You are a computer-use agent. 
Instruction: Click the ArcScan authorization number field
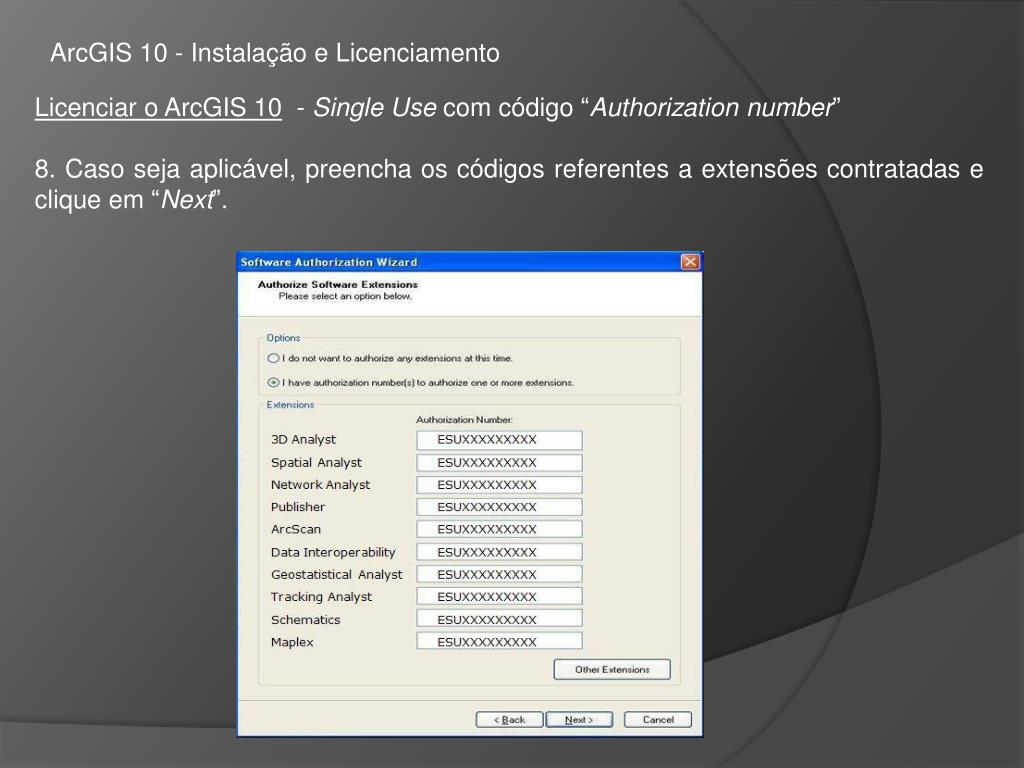tap(499, 529)
